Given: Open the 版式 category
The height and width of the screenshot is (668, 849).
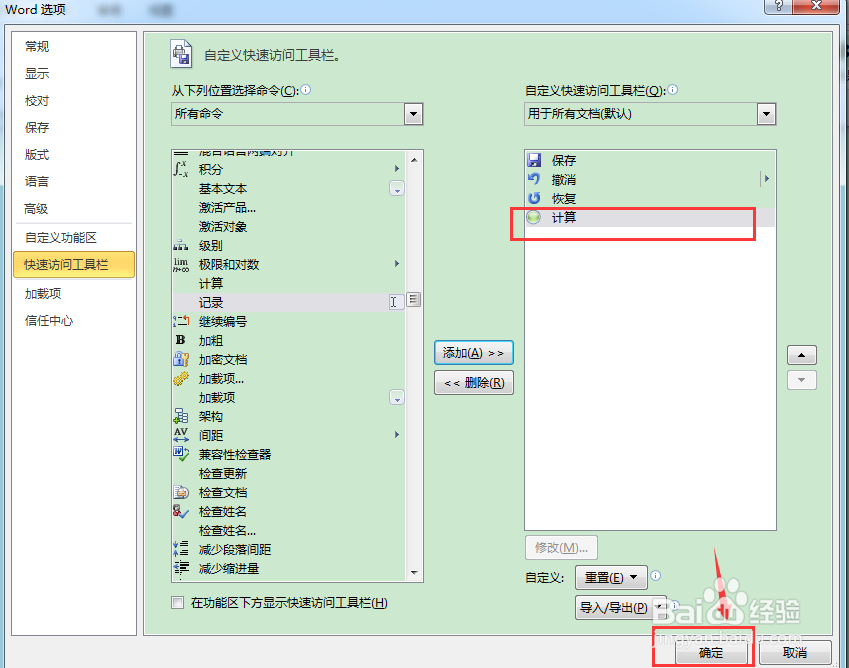Looking at the screenshot, I should coord(37,155).
